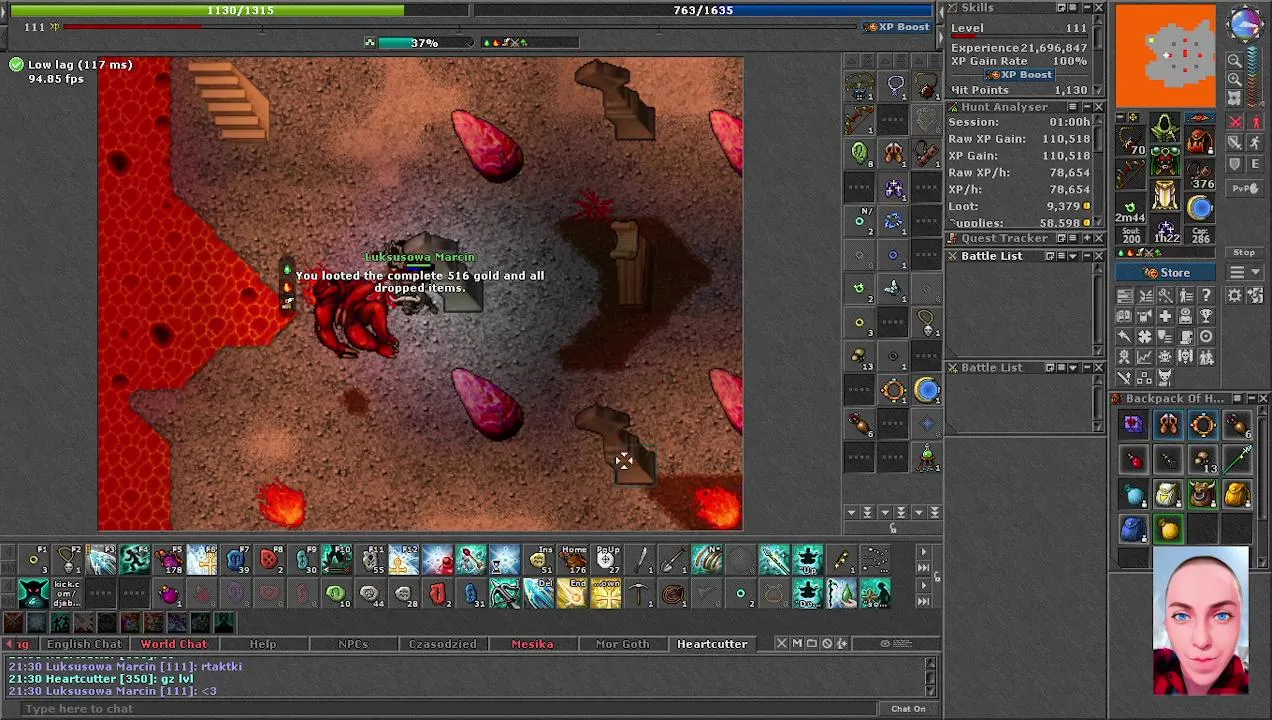Select the Heartcutter chat tab
1272x720 pixels.
[x=712, y=644]
